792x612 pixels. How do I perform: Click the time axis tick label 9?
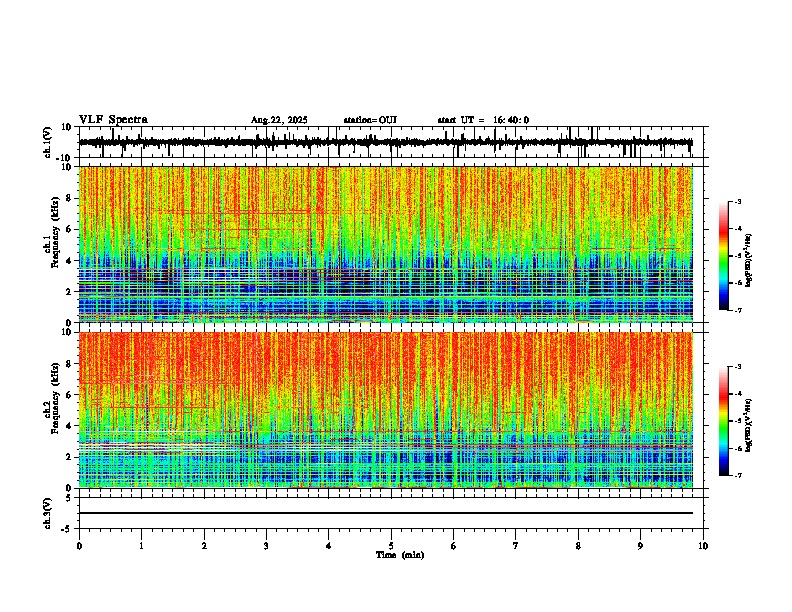click(x=640, y=546)
